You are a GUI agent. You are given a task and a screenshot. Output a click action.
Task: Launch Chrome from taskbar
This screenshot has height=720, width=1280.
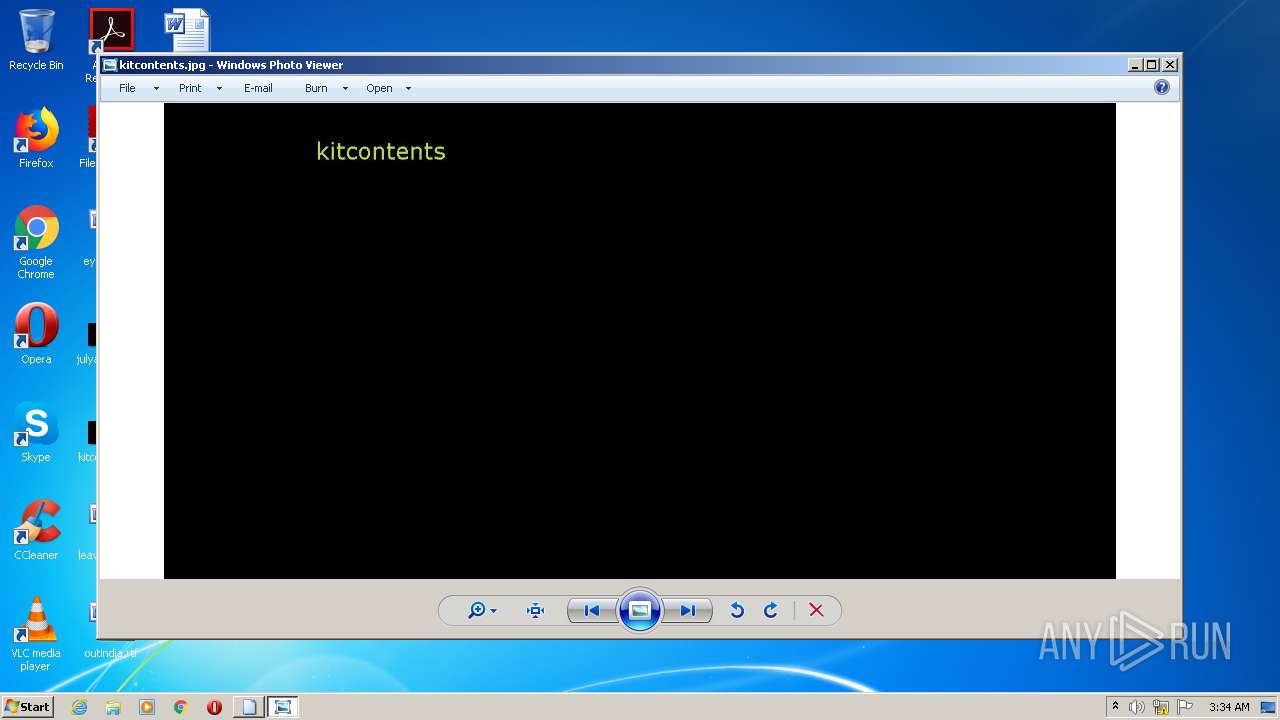point(181,707)
